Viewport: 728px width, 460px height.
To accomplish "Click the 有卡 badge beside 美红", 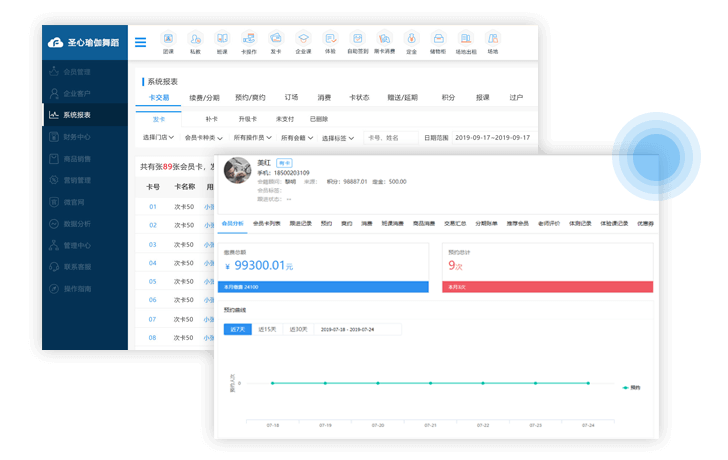I will 284,163.
